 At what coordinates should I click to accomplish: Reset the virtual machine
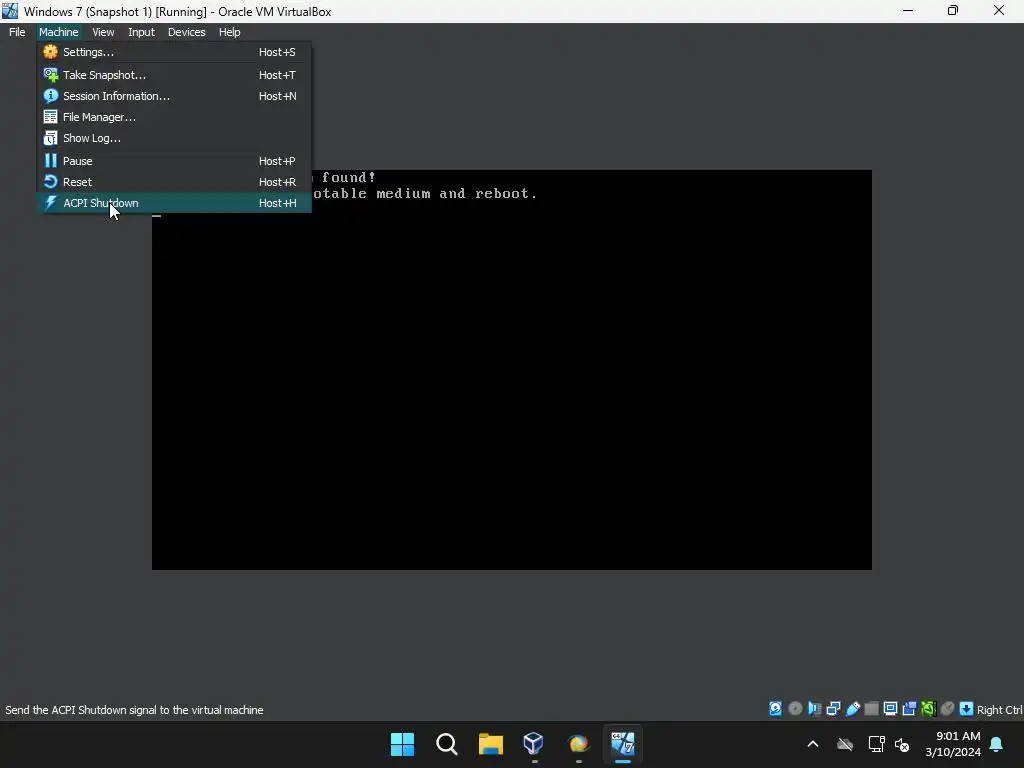tap(174, 182)
